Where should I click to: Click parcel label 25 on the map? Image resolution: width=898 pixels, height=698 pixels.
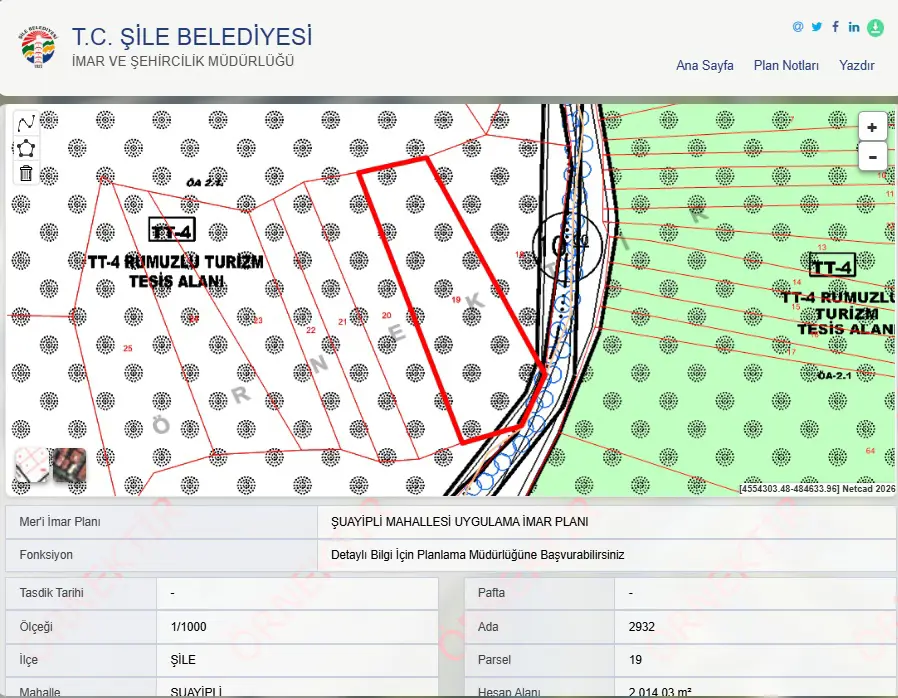click(x=128, y=348)
